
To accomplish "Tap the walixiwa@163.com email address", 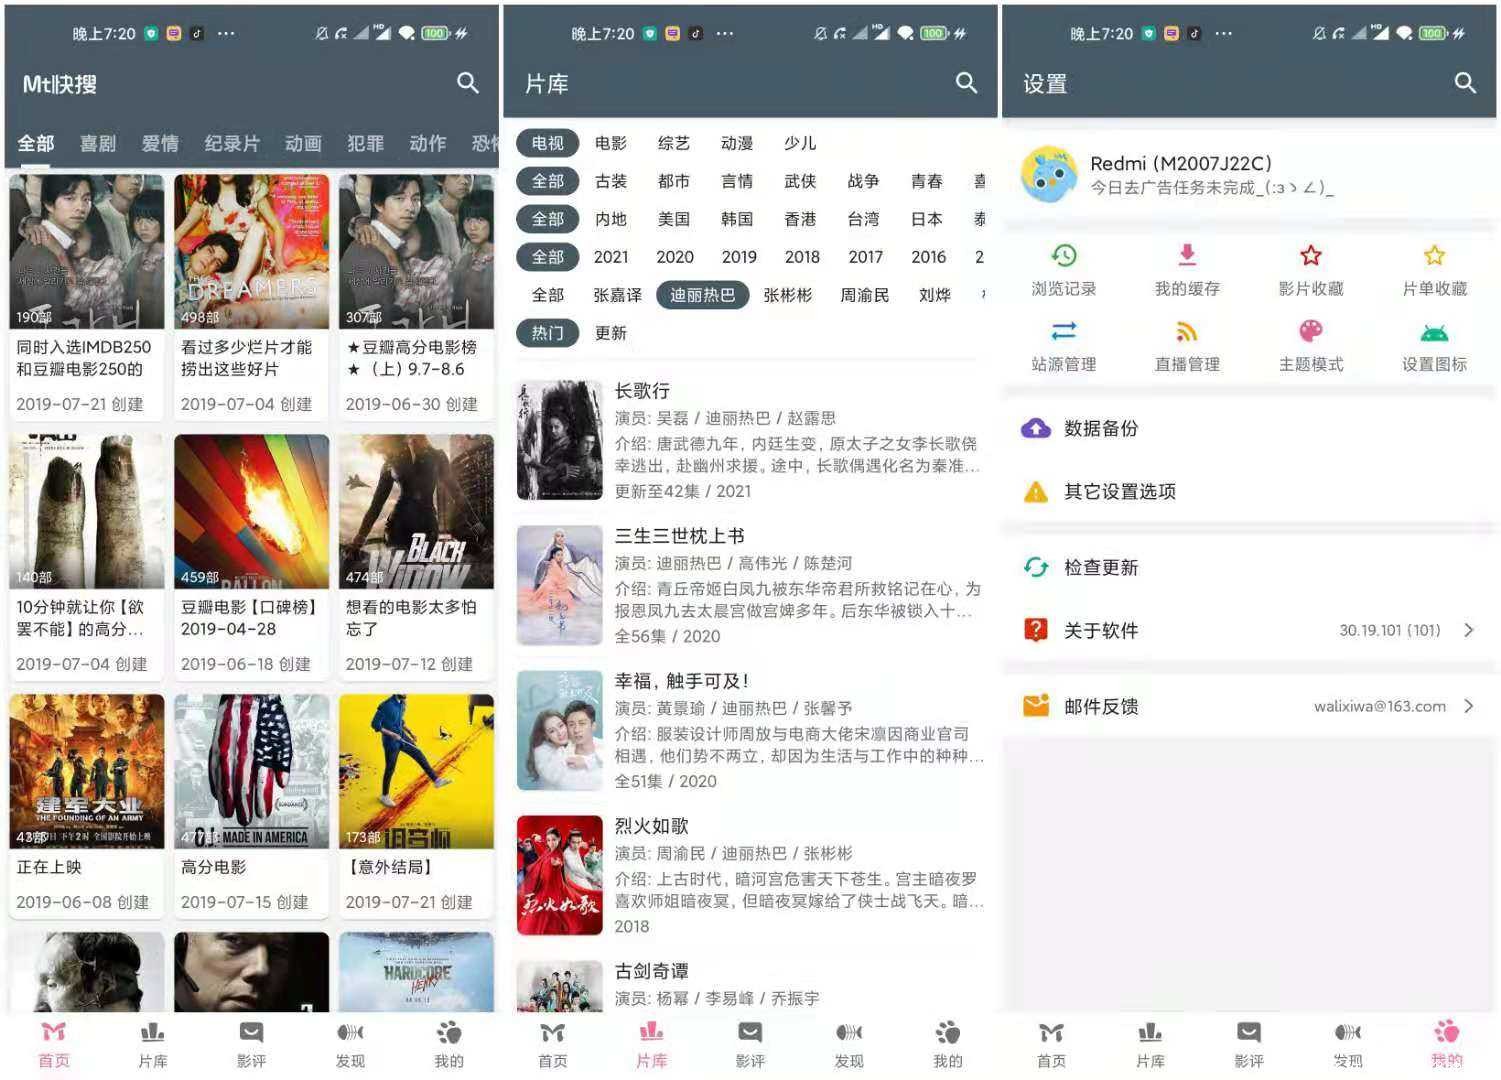I will coord(1379,706).
